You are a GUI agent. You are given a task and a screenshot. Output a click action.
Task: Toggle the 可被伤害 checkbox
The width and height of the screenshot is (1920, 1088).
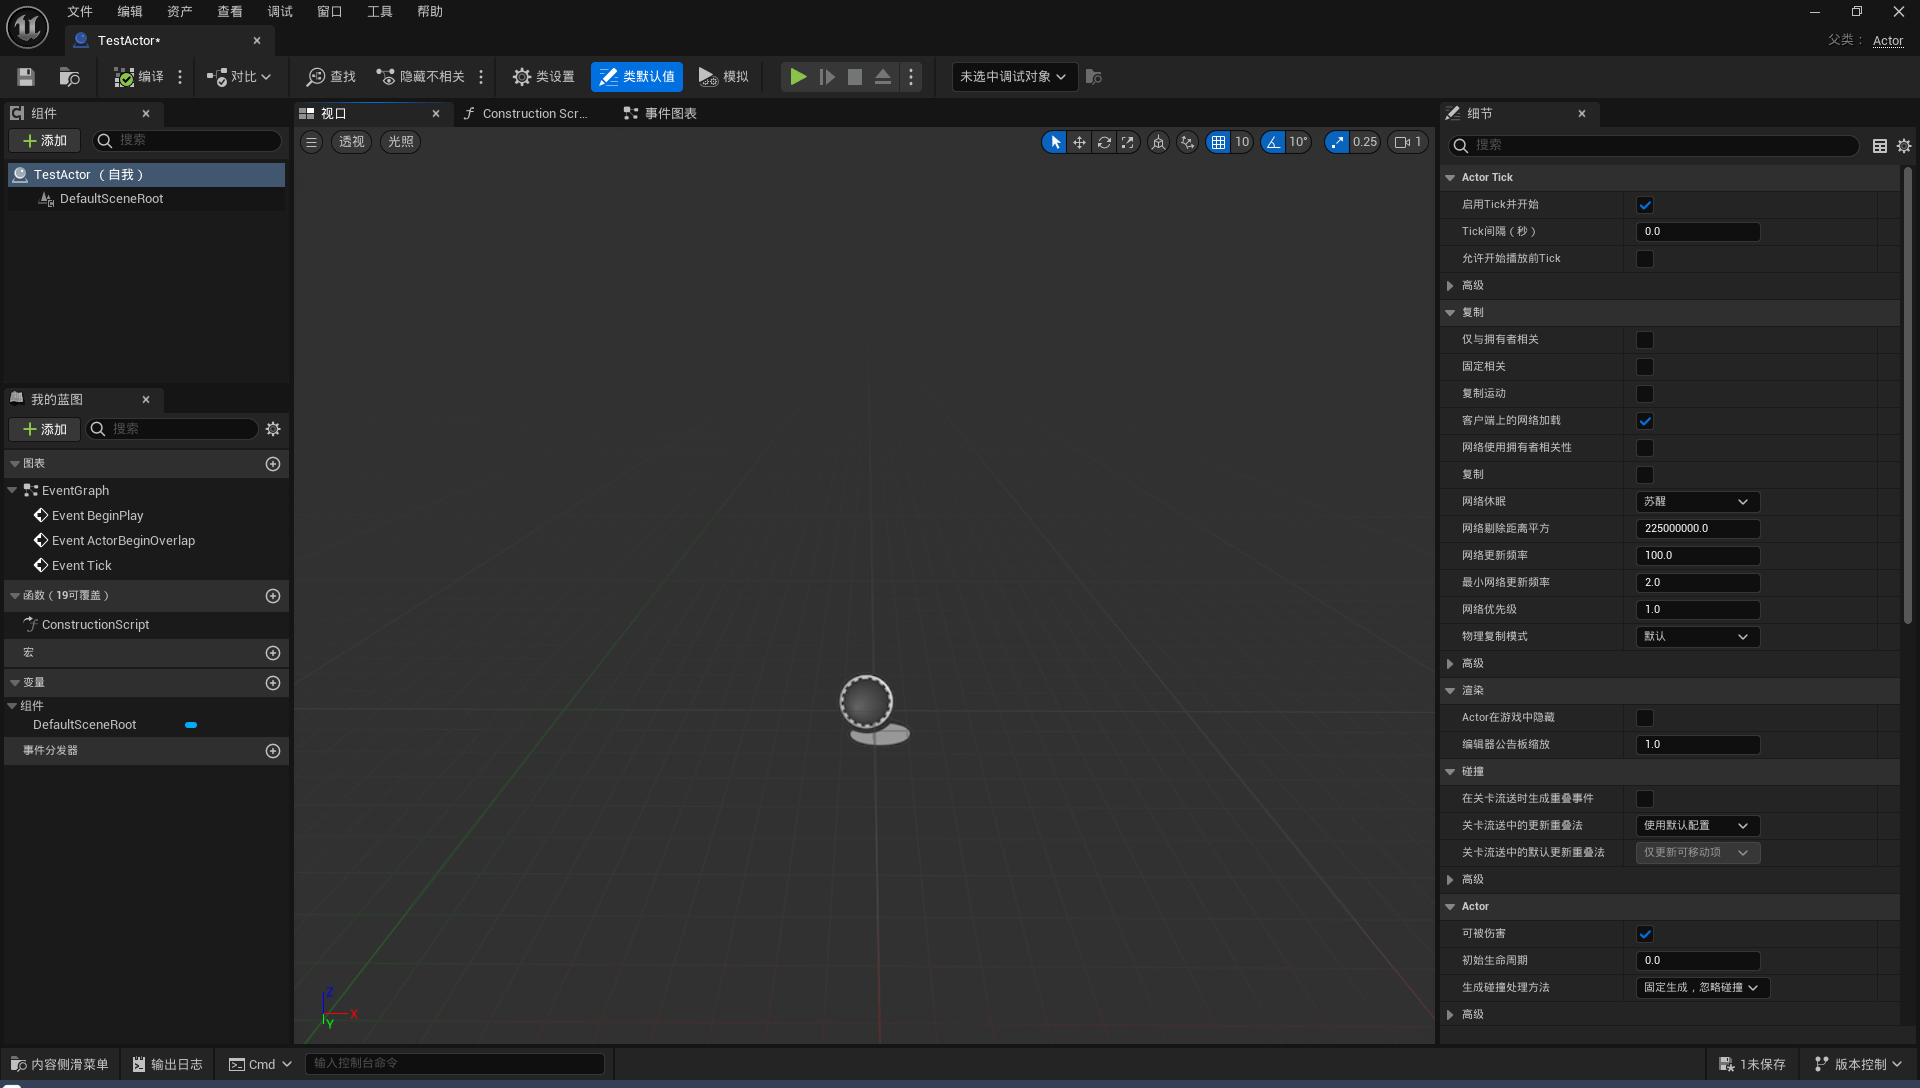[x=1645, y=934]
